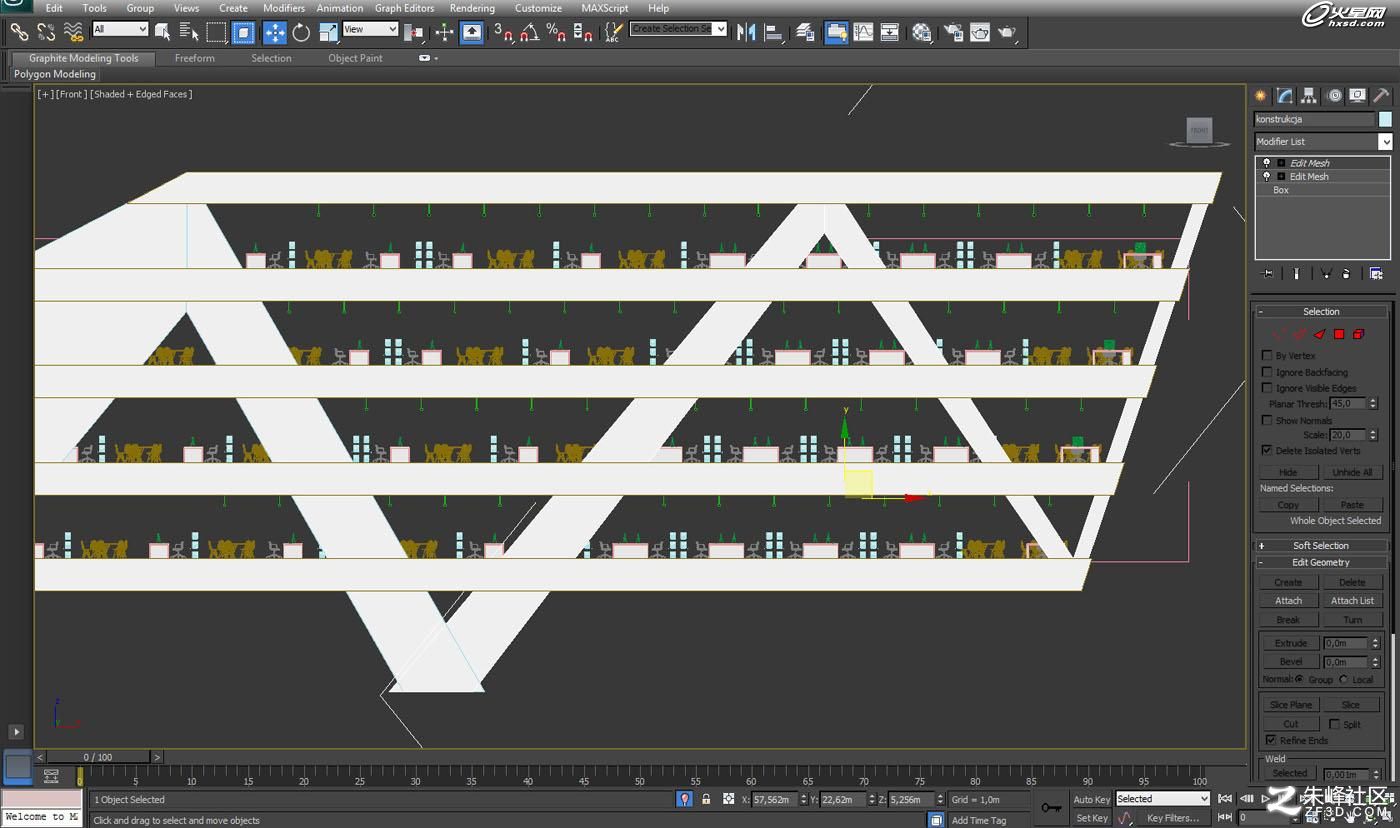Screen dimensions: 1400x828
Task: Enable the By Vertex checkbox
Action: click(1268, 356)
